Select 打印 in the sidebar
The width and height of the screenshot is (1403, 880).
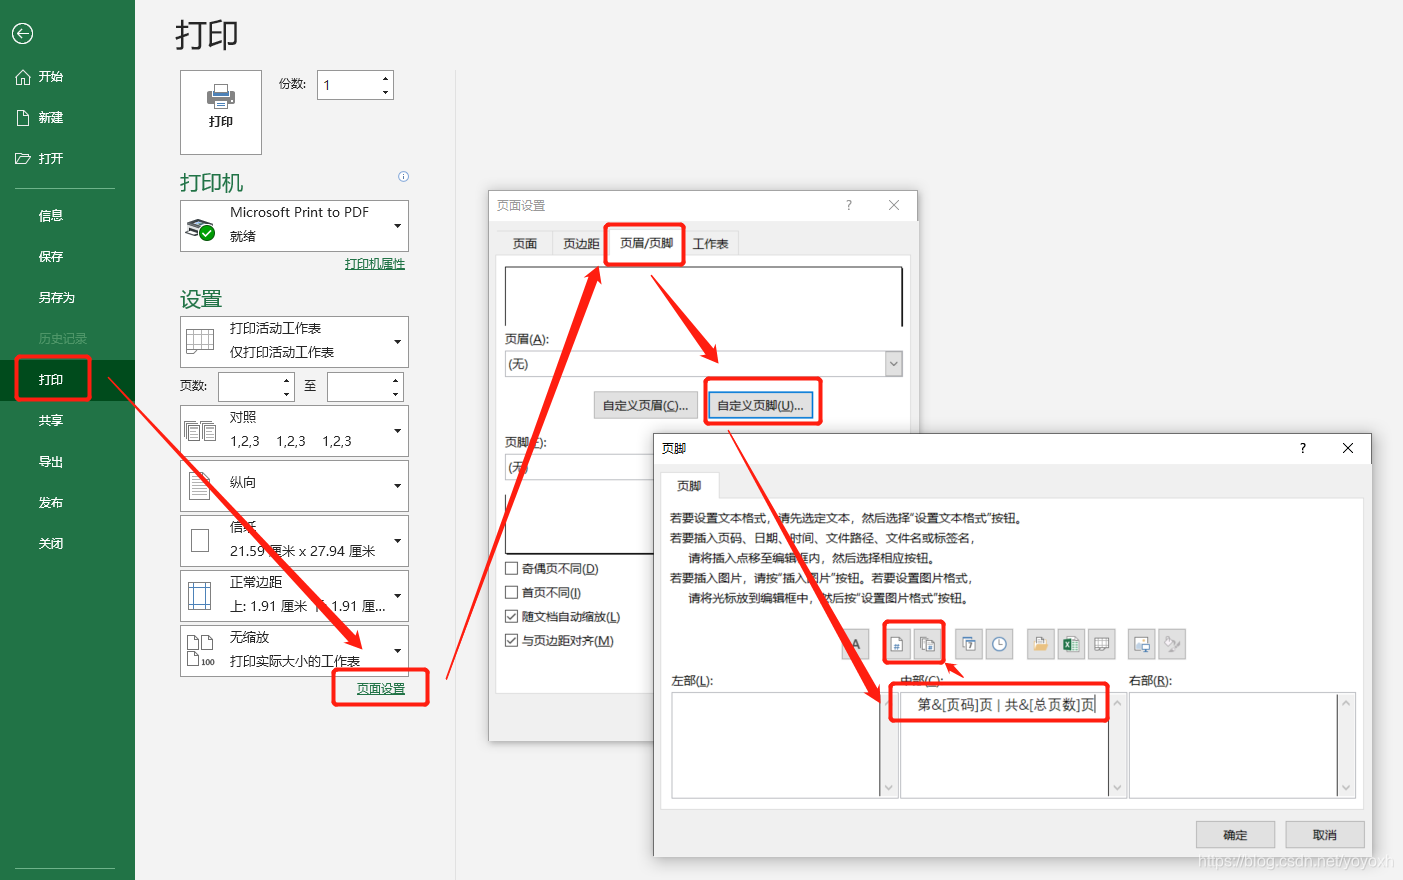(x=51, y=380)
